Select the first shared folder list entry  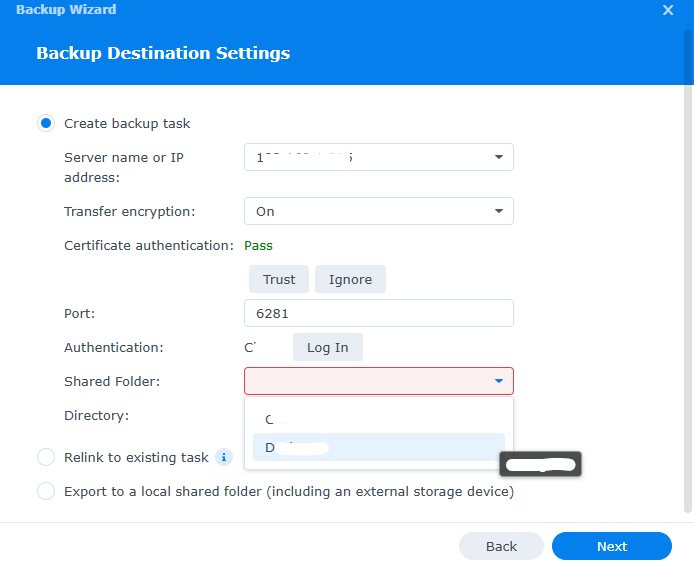click(x=379, y=419)
